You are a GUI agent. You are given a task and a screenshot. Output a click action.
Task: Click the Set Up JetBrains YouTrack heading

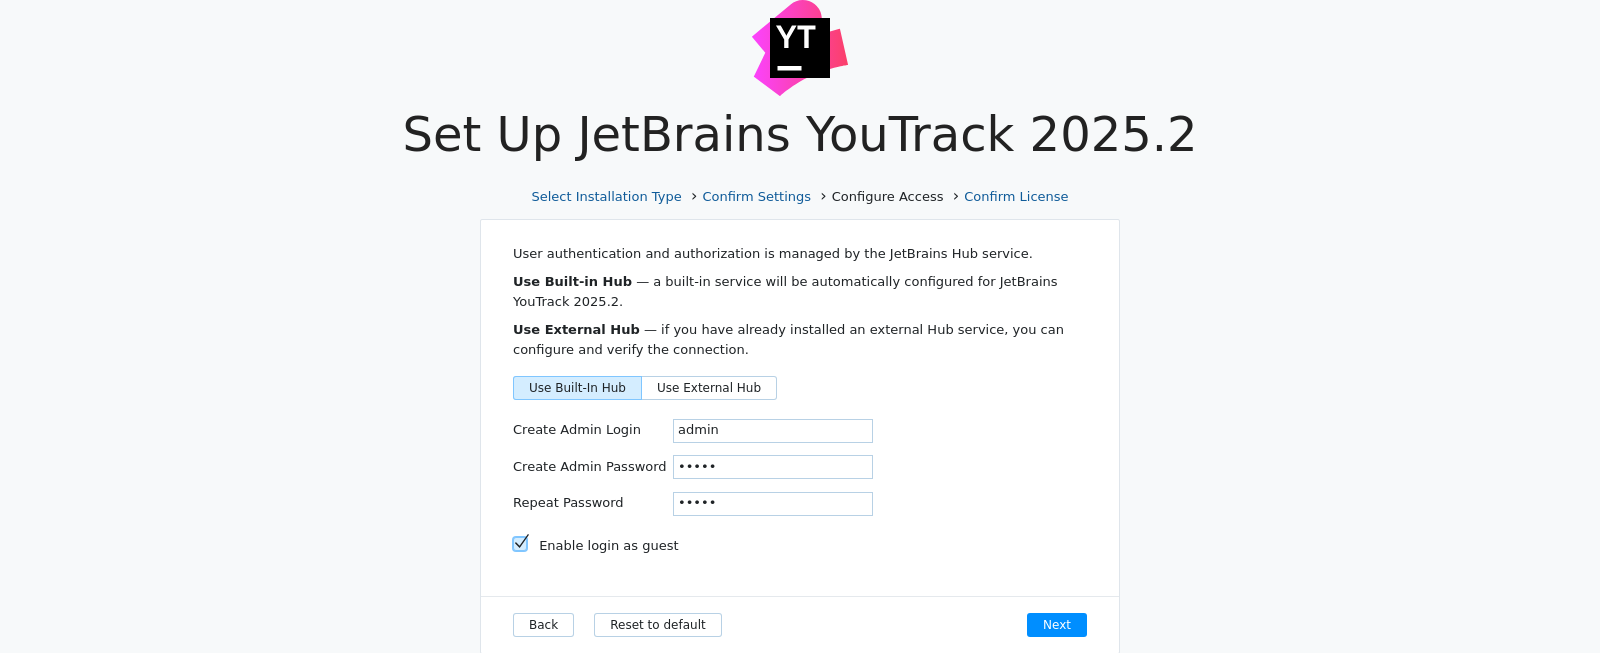(799, 135)
